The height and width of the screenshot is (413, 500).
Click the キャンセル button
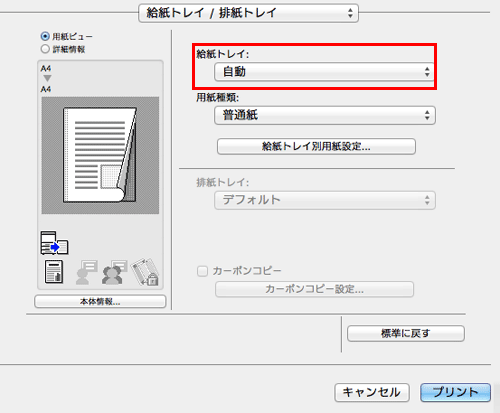[372, 392]
